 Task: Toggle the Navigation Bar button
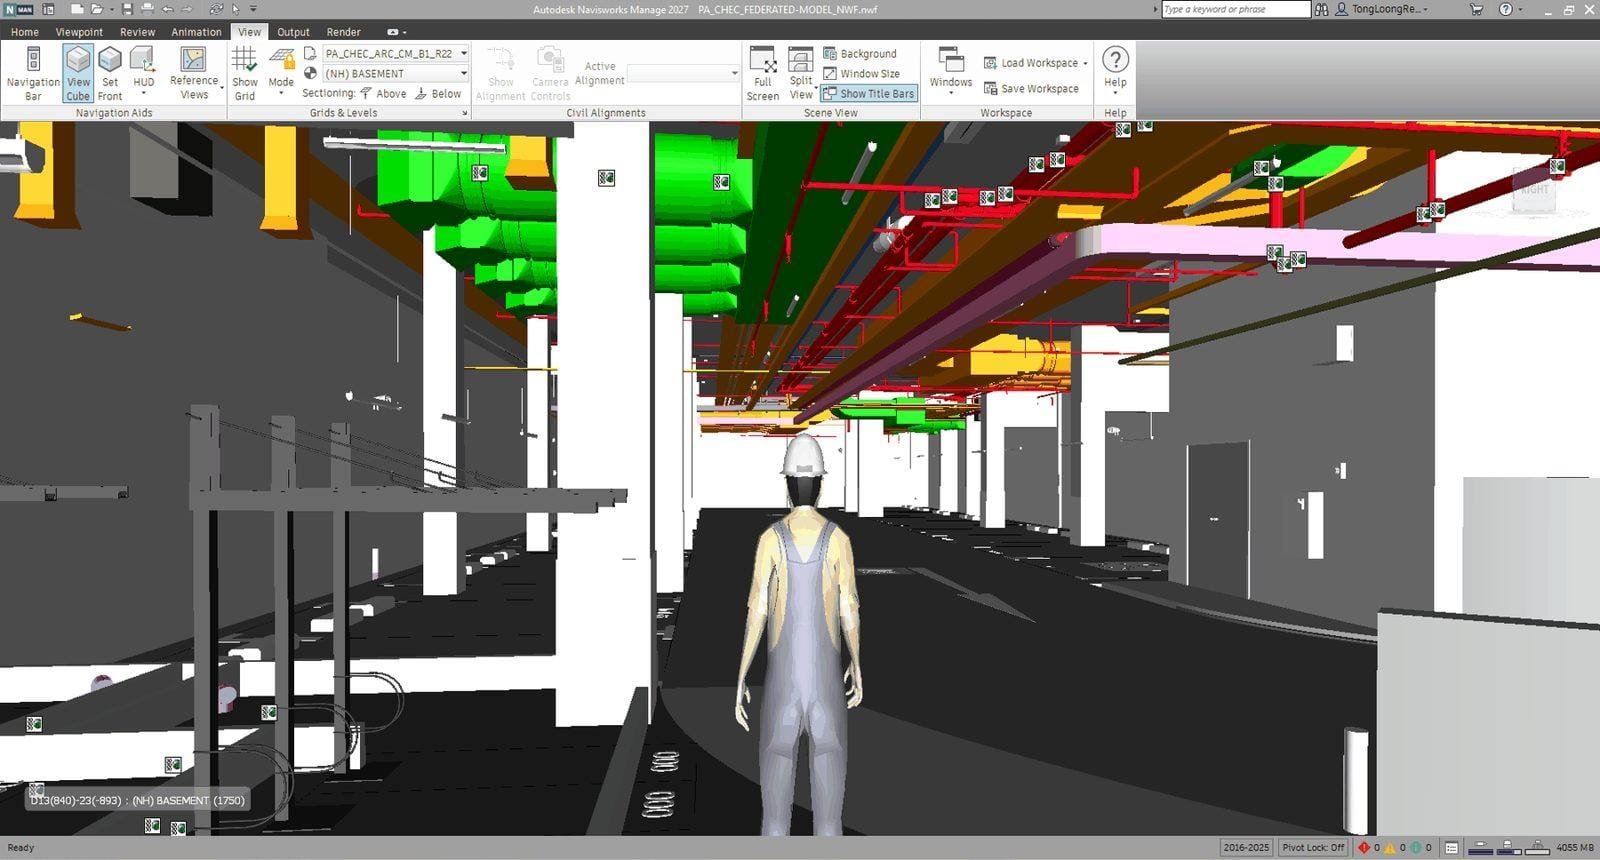(33, 73)
